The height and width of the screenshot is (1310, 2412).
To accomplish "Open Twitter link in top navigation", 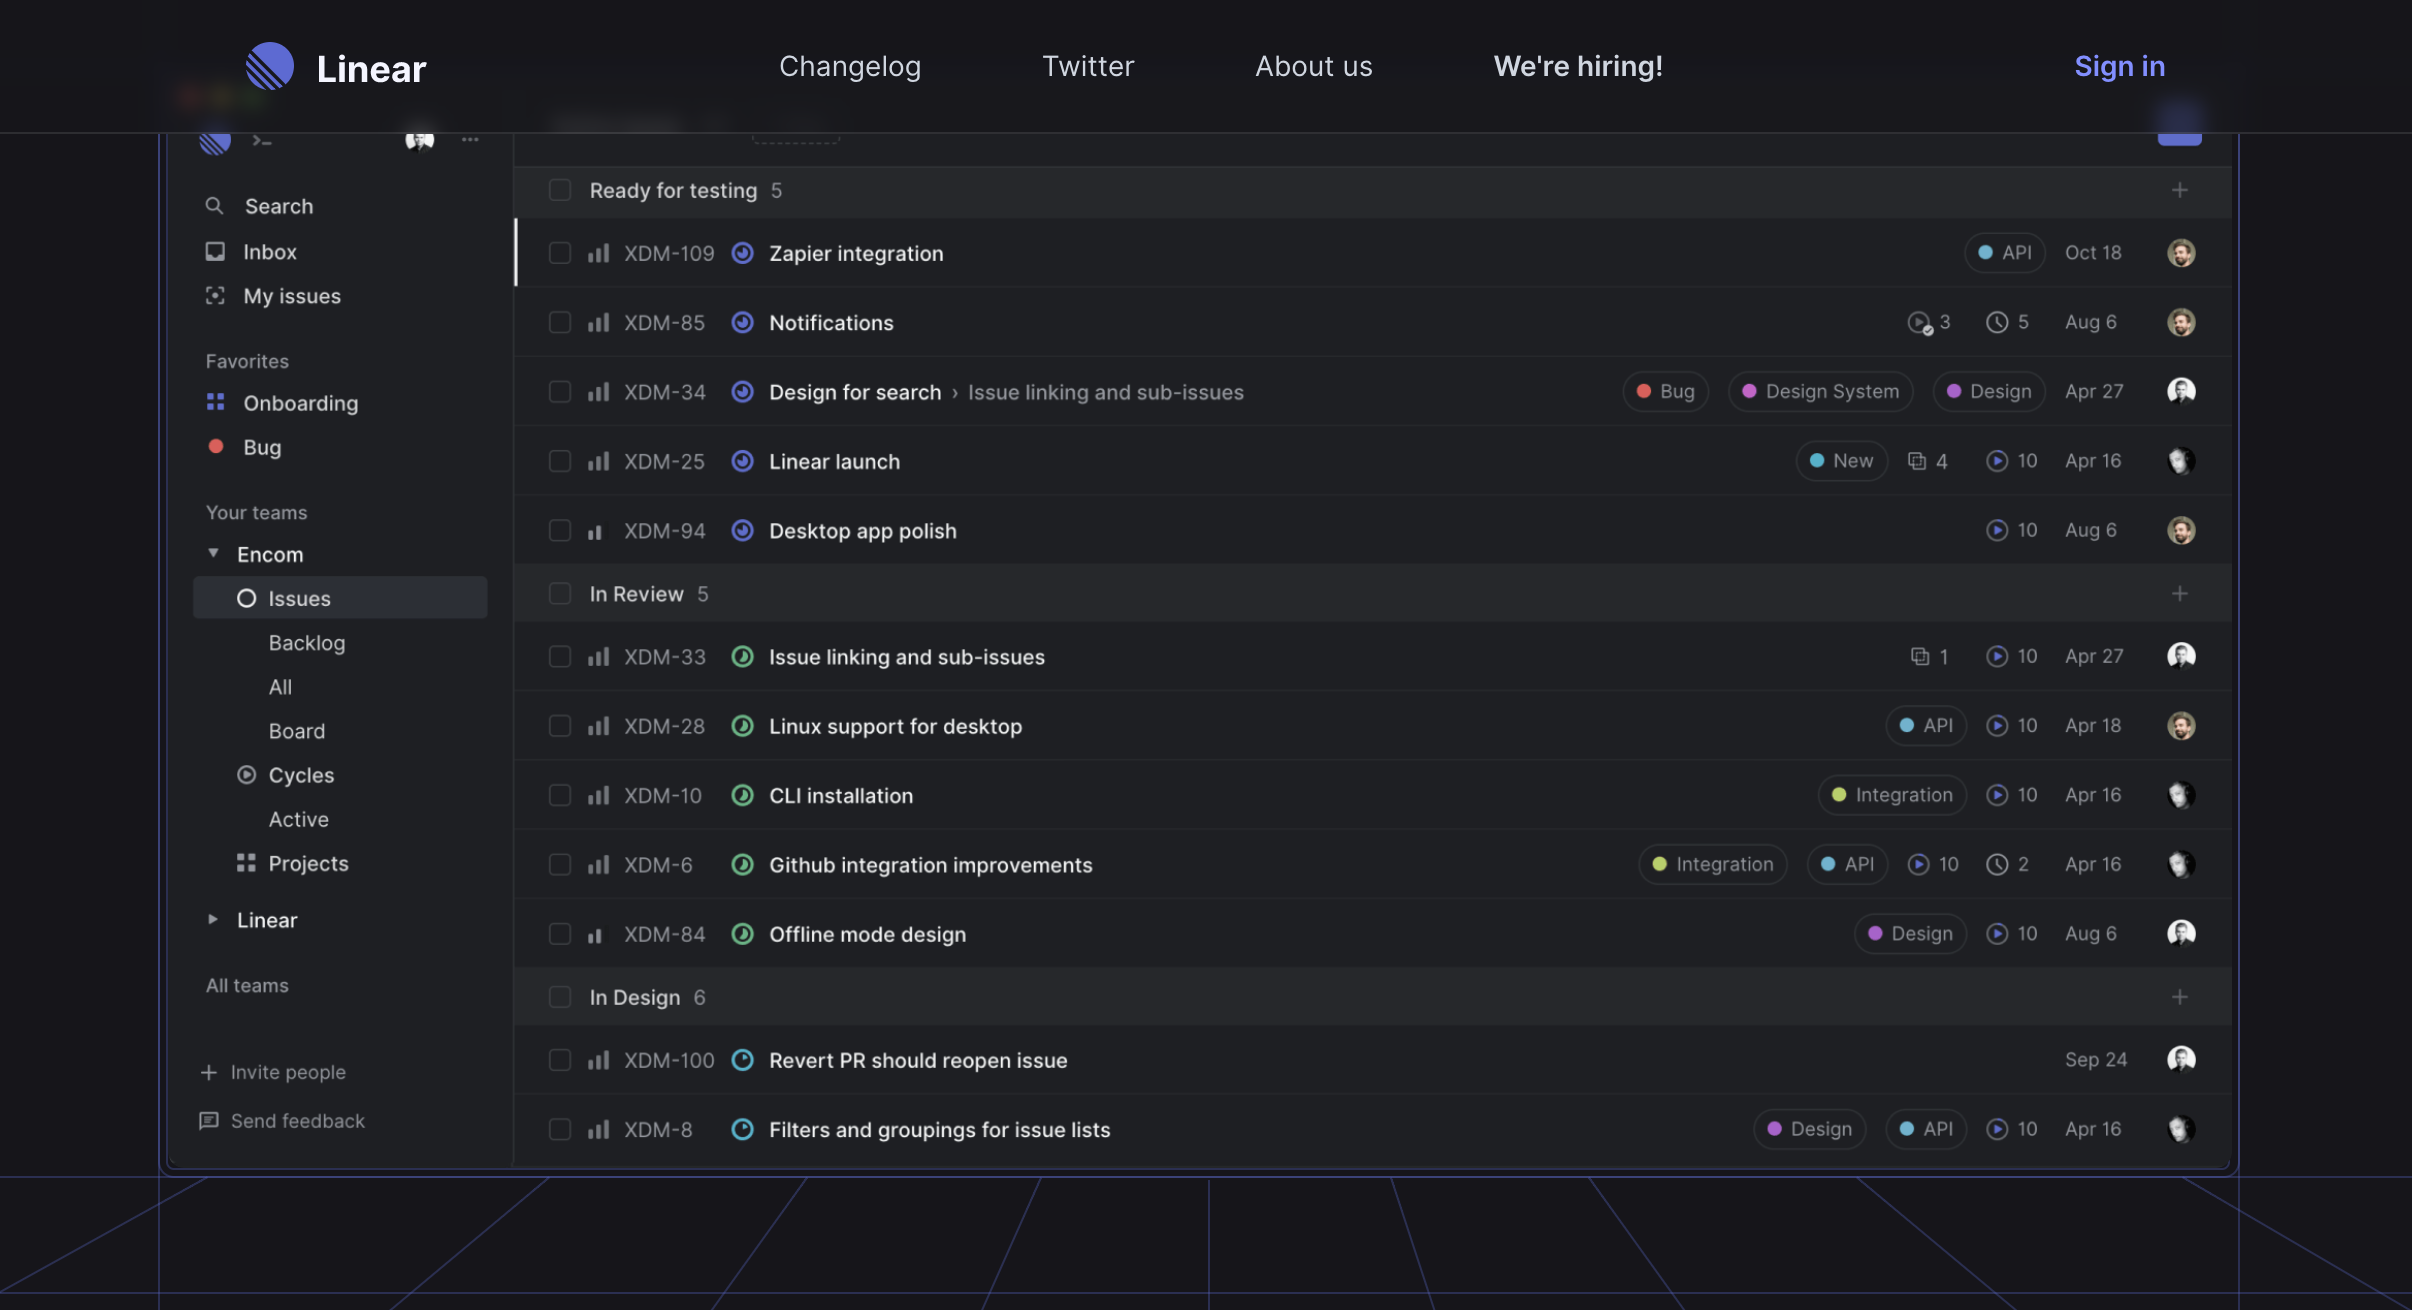I will point(1088,66).
